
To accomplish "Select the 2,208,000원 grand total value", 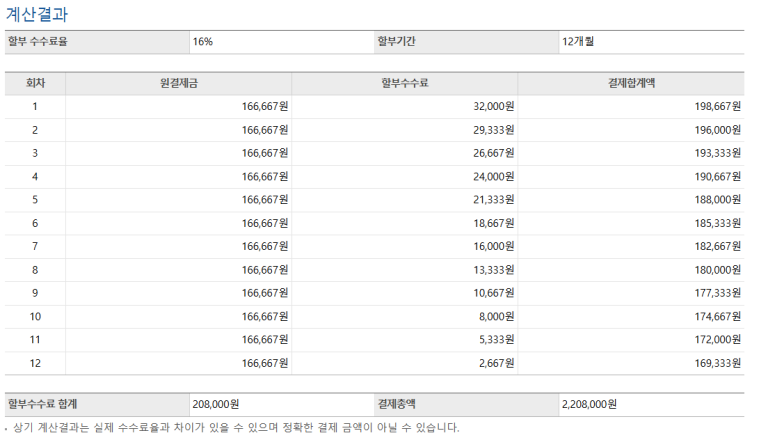I will (589, 405).
